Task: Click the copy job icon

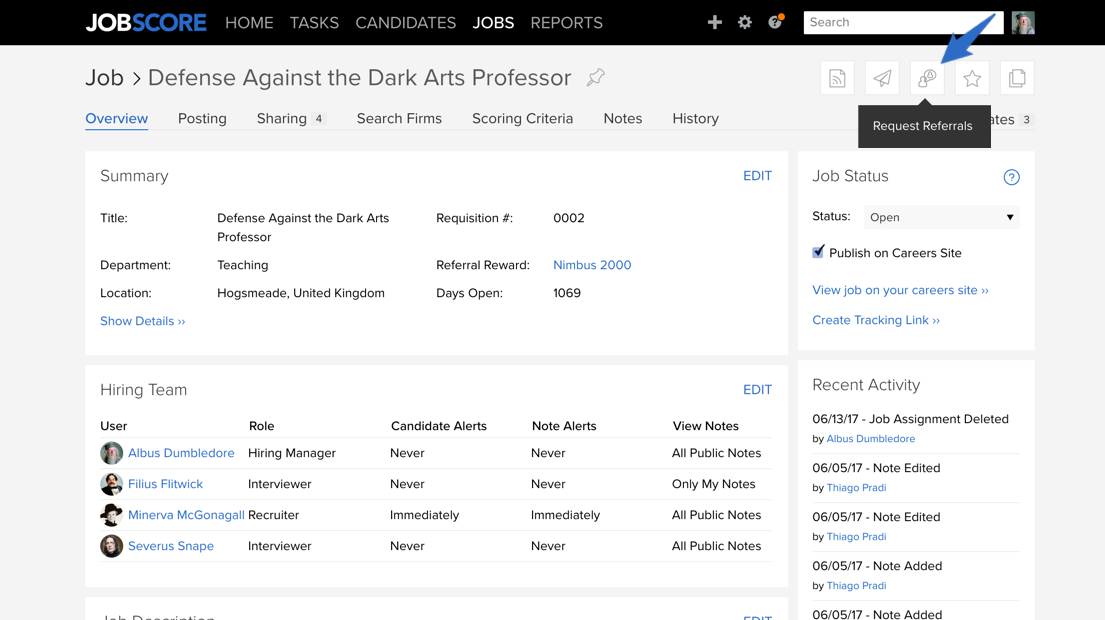Action: click(1017, 78)
